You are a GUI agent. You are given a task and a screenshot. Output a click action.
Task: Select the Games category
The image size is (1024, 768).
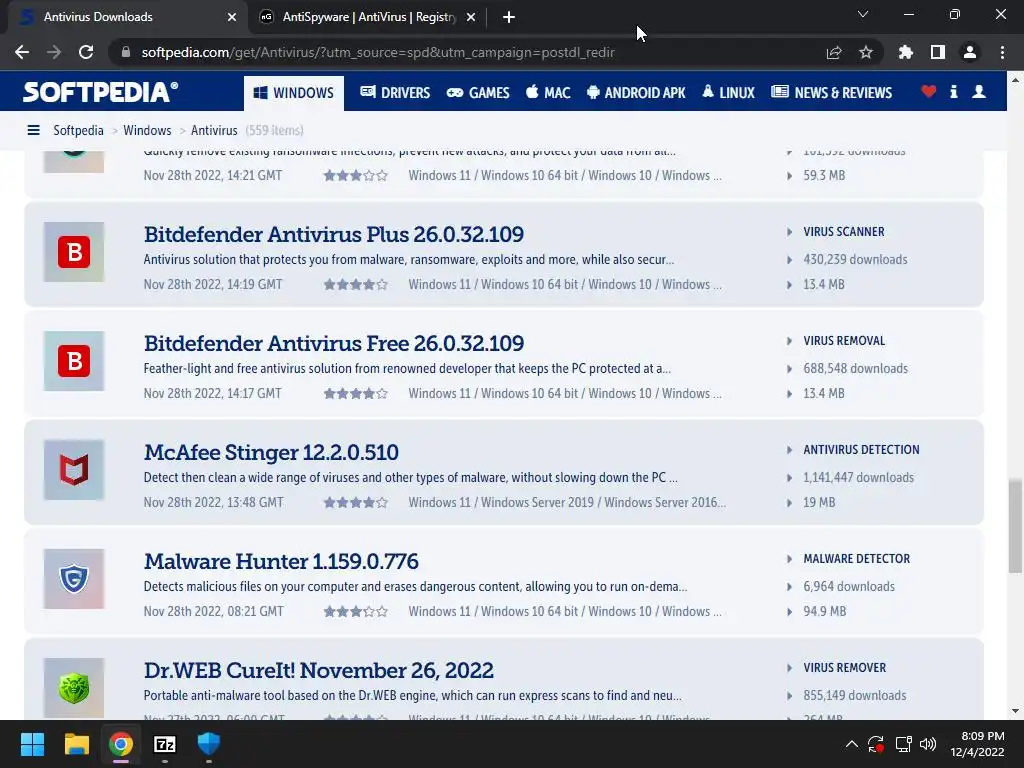(x=478, y=93)
